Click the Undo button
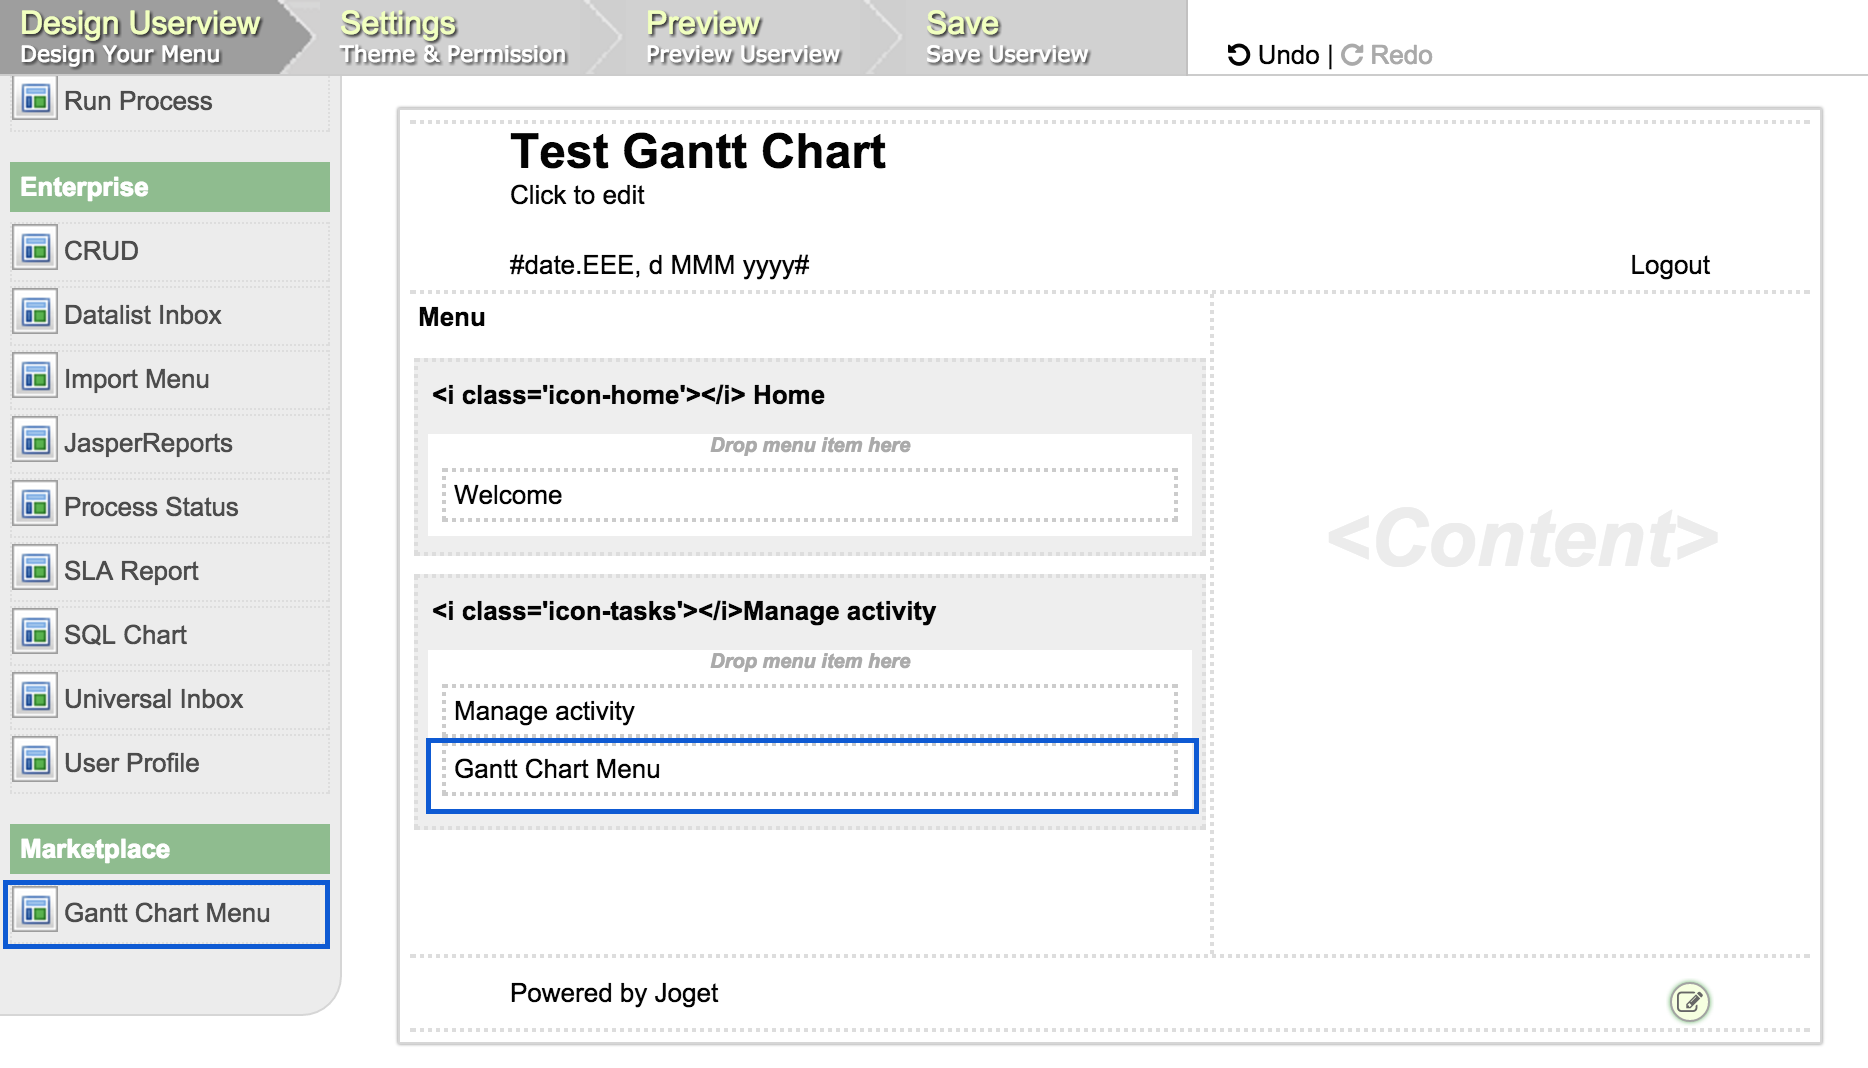This screenshot has height=1068, width=1868. pos(1273,55)
